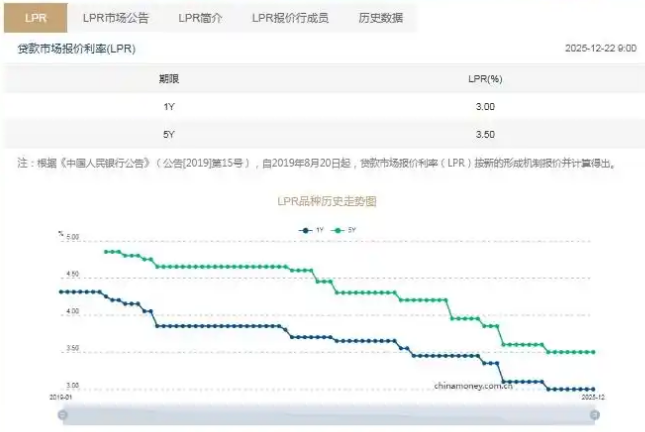Click the LPR(%) column header

point(484,78)
